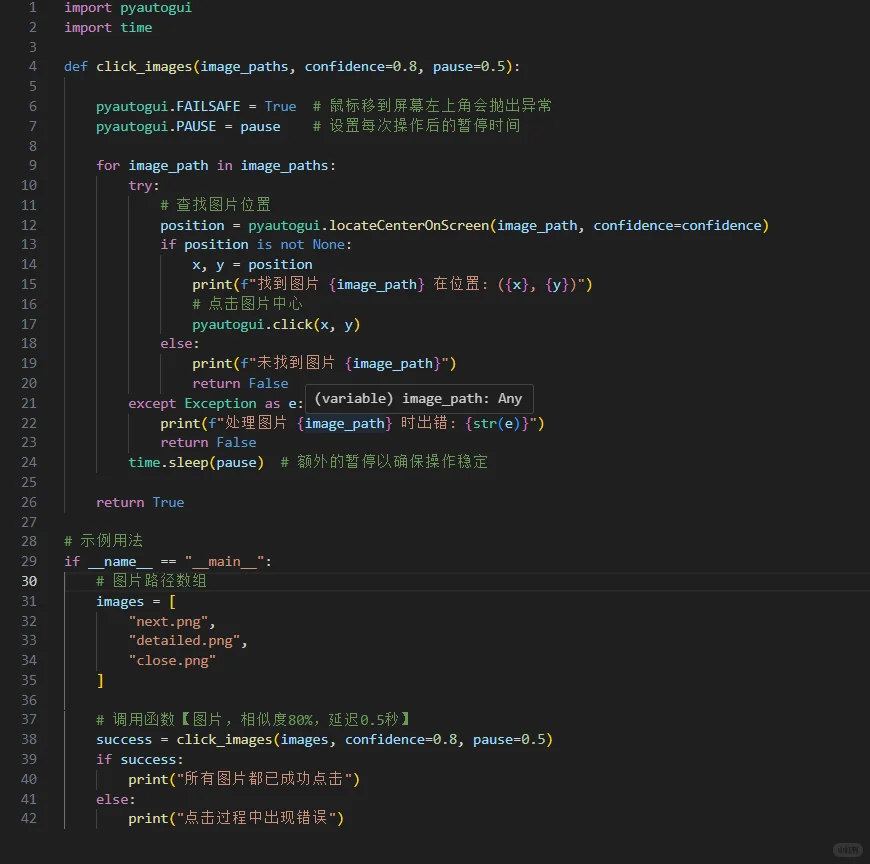Click the return True statement on line 26
This screenshot has width=870, height=864.
(141, 502)
